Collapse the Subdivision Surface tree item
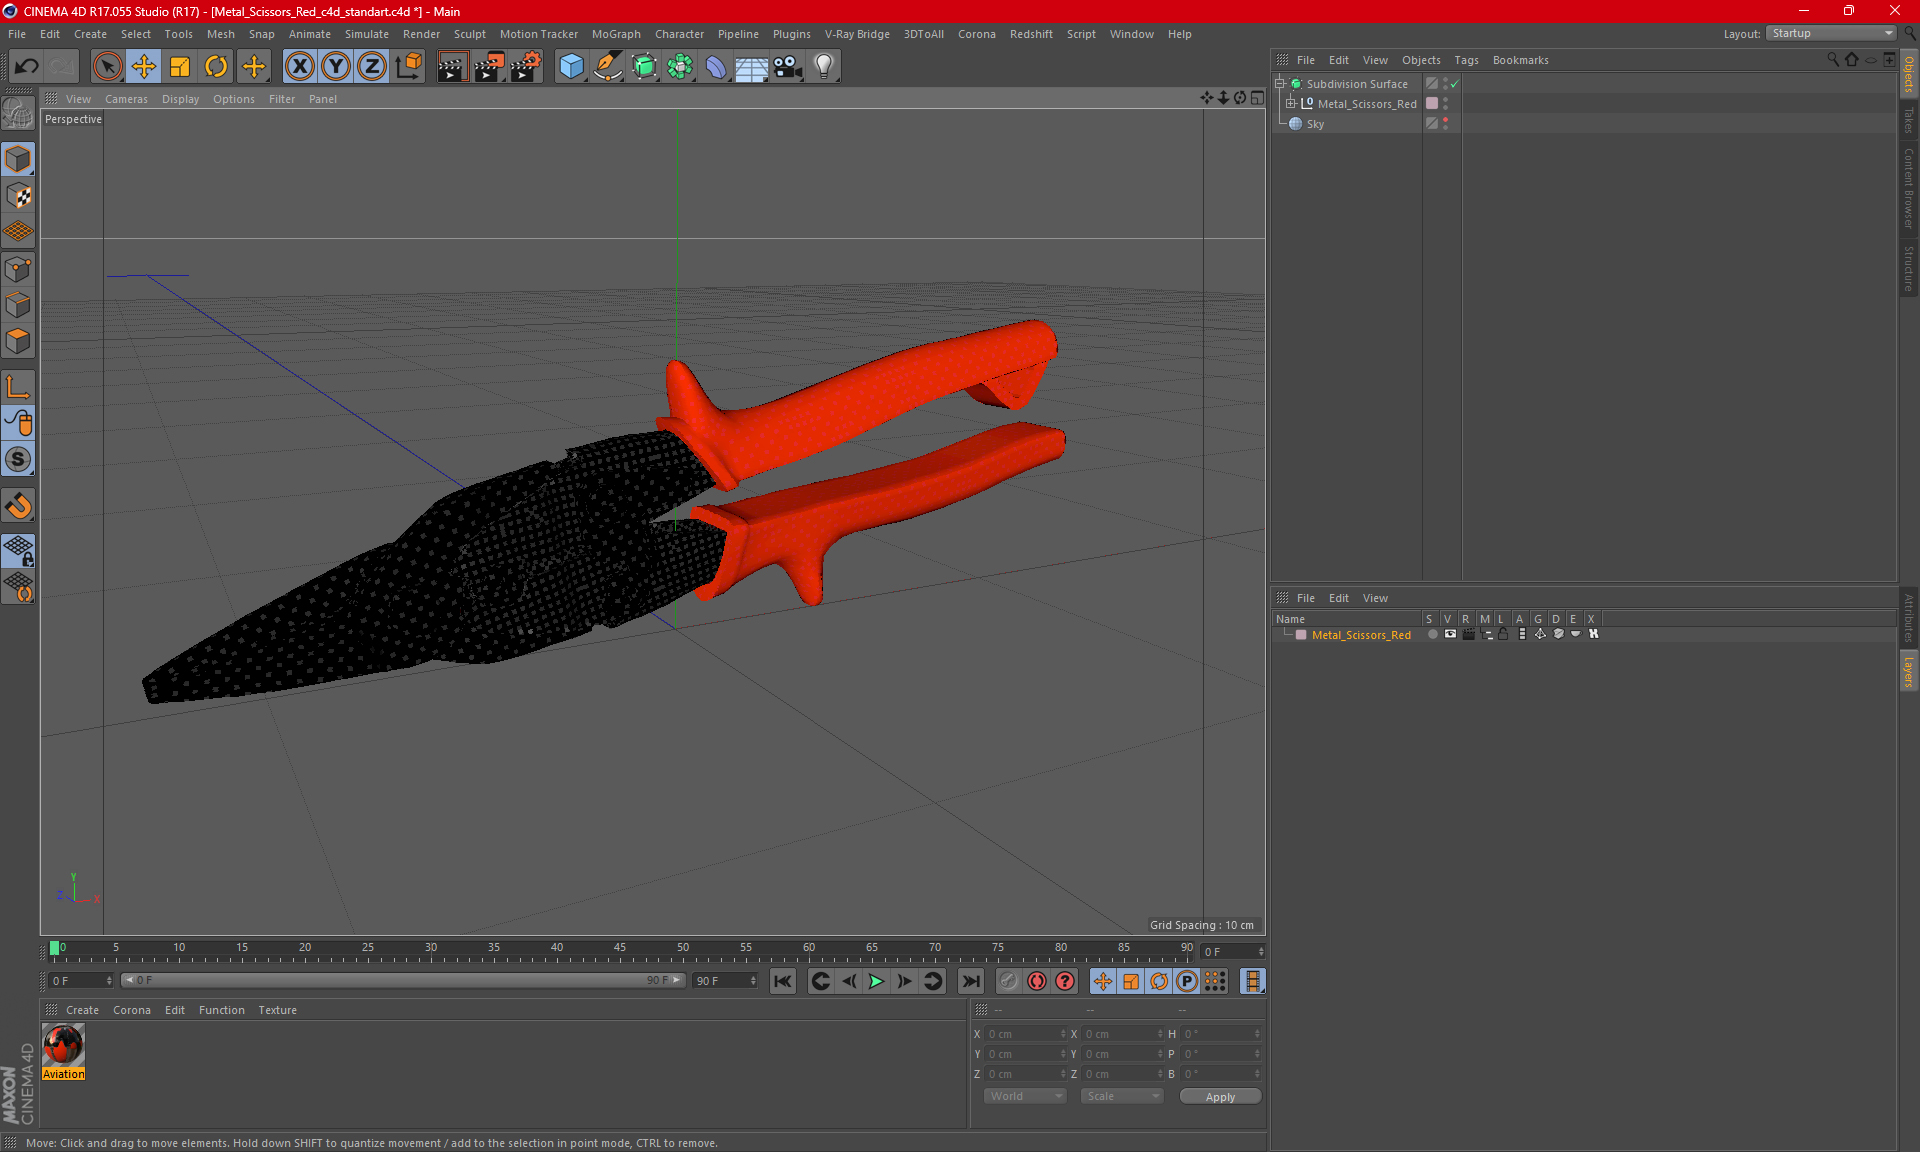 click(x=1279, y=84)
